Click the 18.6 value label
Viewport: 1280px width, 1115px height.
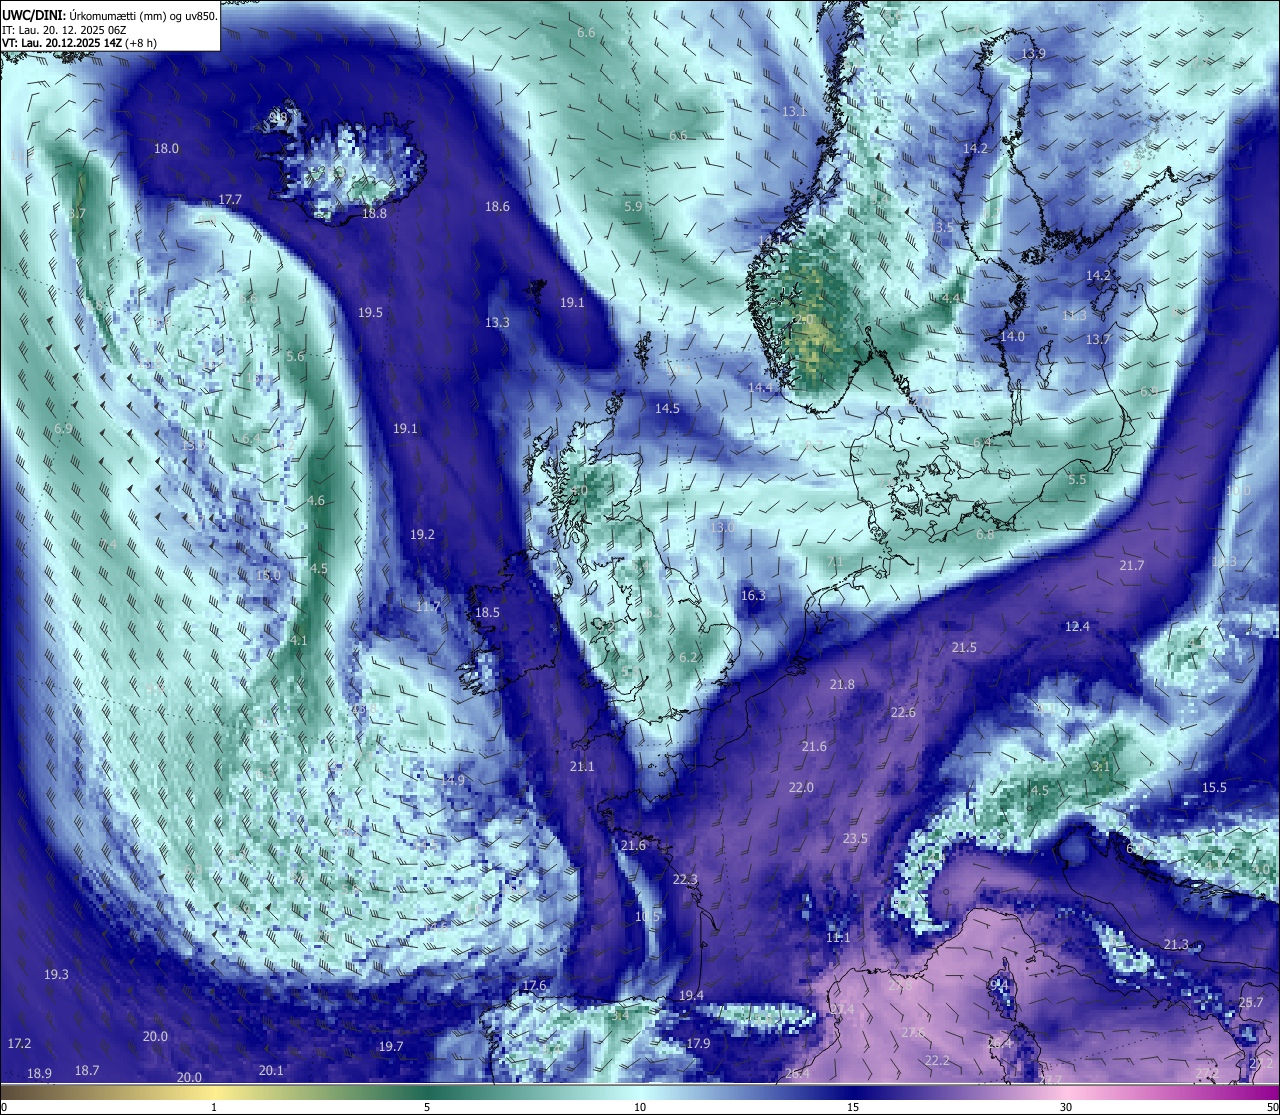[x=497, y=207]
